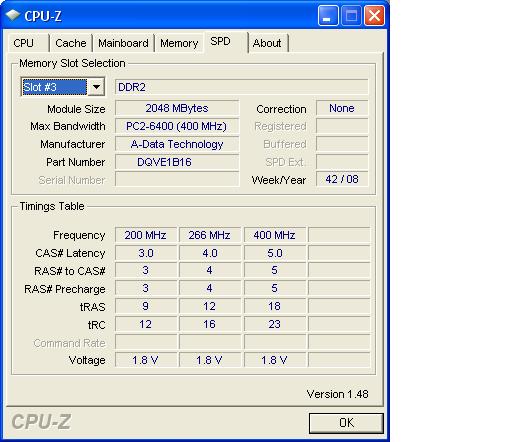Click the A-Data Technology manufacturer value
This screenshot has width=512, height=442.
[x=177, y=144]
